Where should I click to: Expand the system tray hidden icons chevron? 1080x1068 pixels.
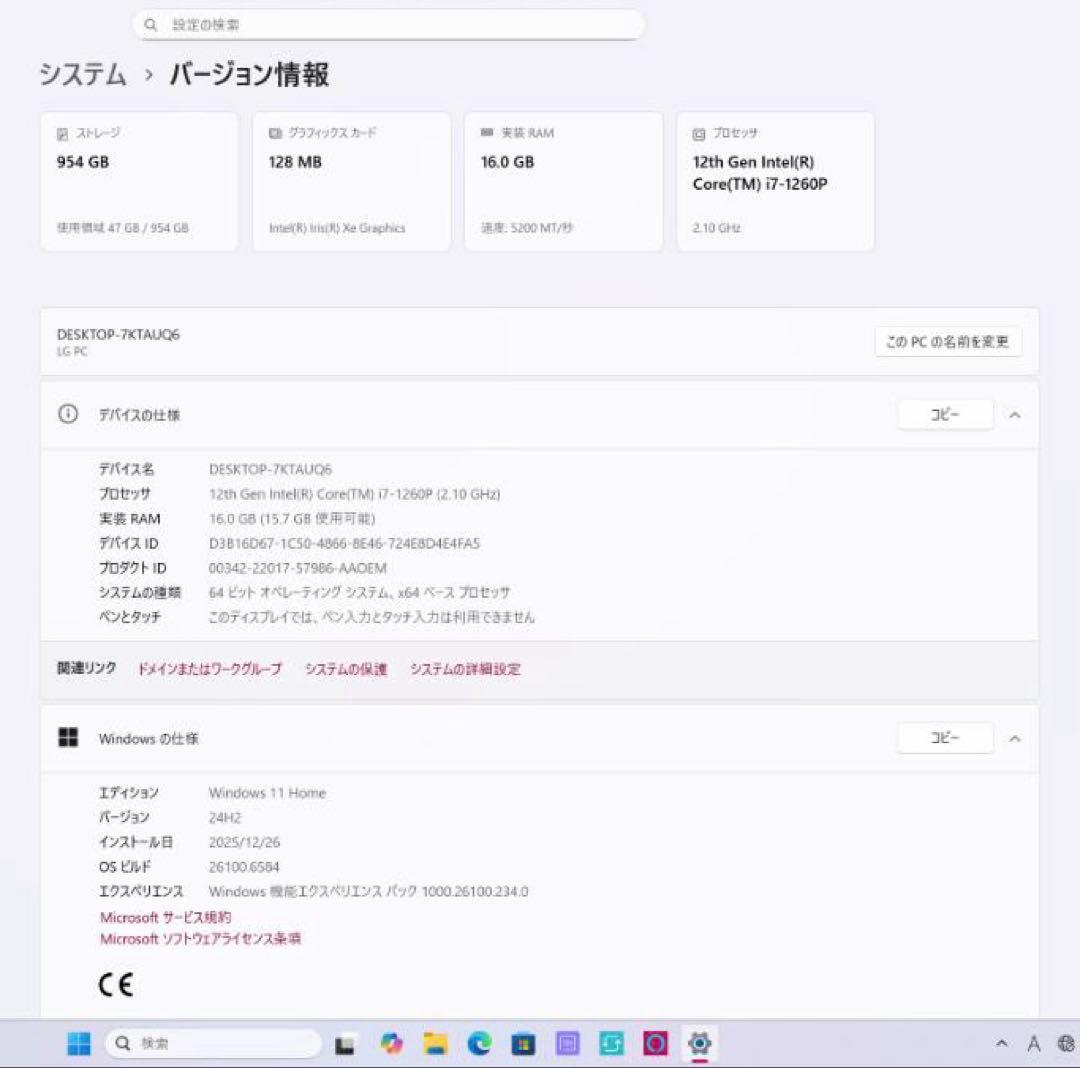(x=1004, y=1043)
